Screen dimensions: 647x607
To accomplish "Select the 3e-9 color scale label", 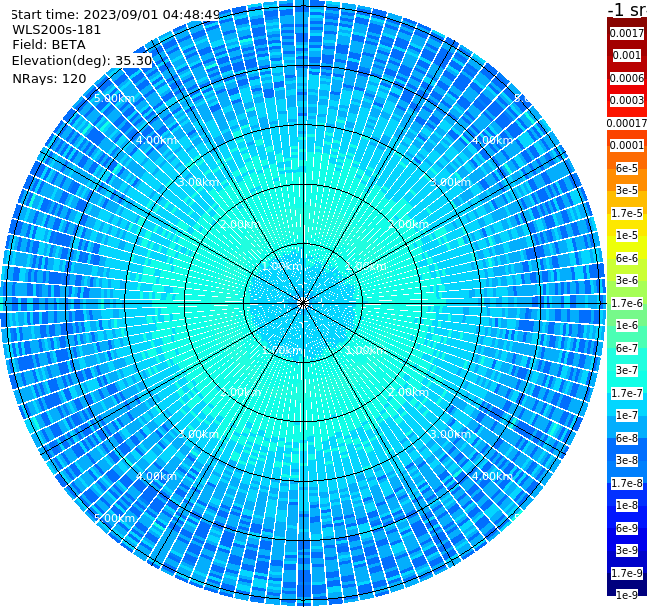I will (x=627, y=550).
